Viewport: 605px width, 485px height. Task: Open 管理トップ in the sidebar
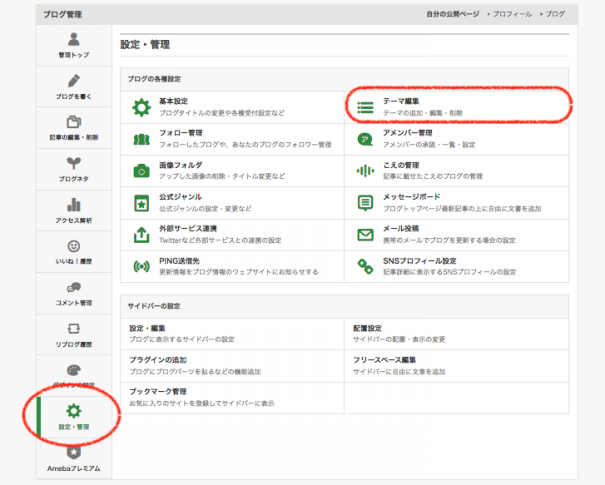coord(73,46)
